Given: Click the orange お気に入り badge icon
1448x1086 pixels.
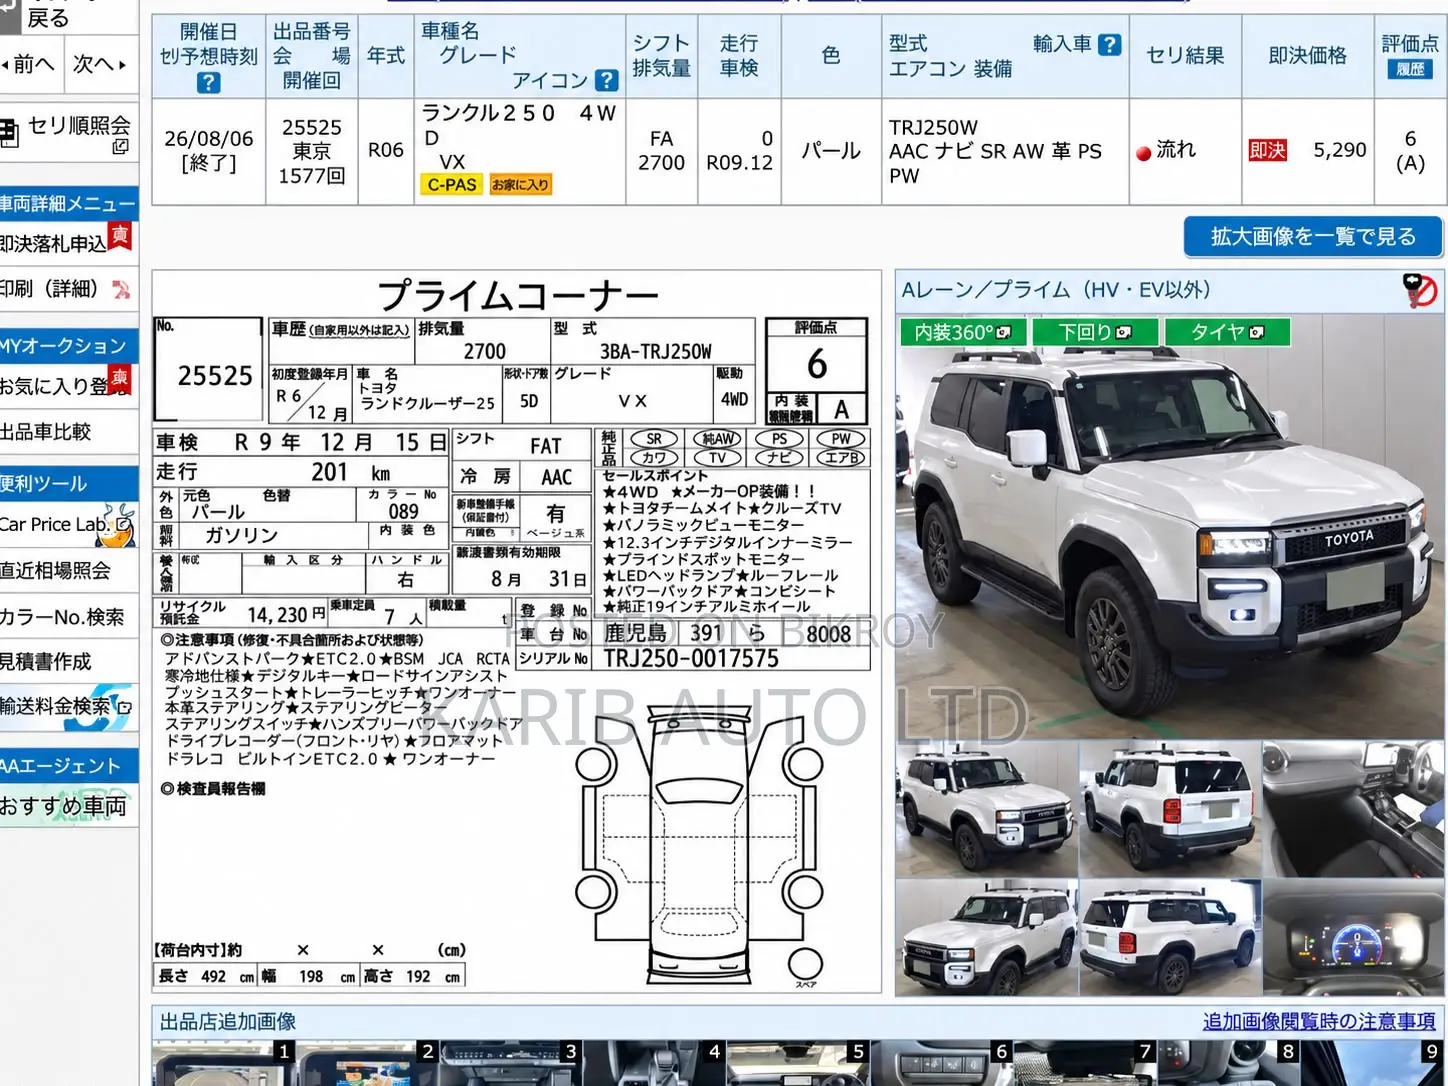Looking at the screenshot, I should pyautogui.click(x=520, y=184).
